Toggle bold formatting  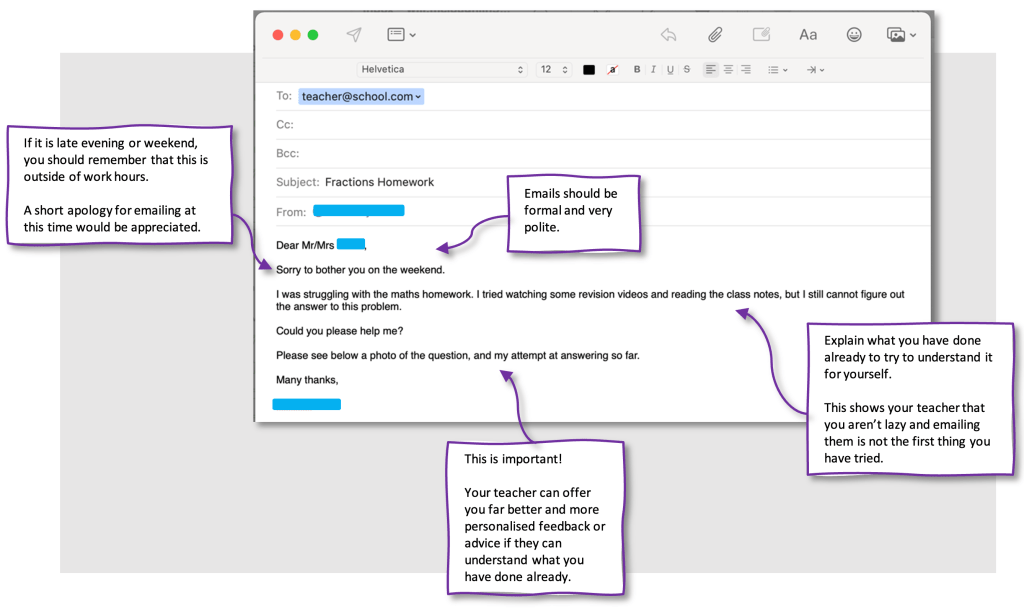[637, 70]
